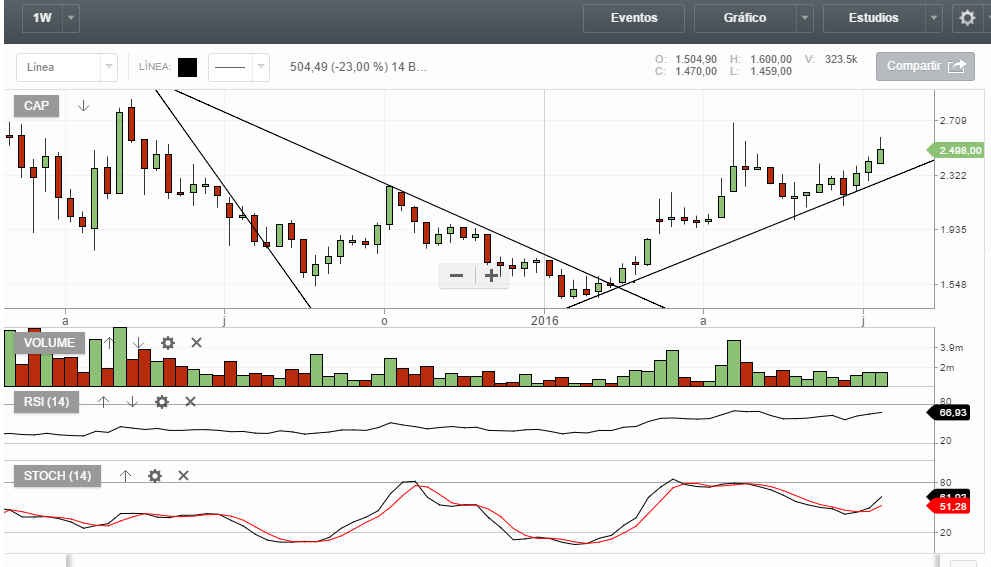This screenshot has width=991, height=567.
Task: Click the STOCH (14) panel label
Action: (58, 475)
